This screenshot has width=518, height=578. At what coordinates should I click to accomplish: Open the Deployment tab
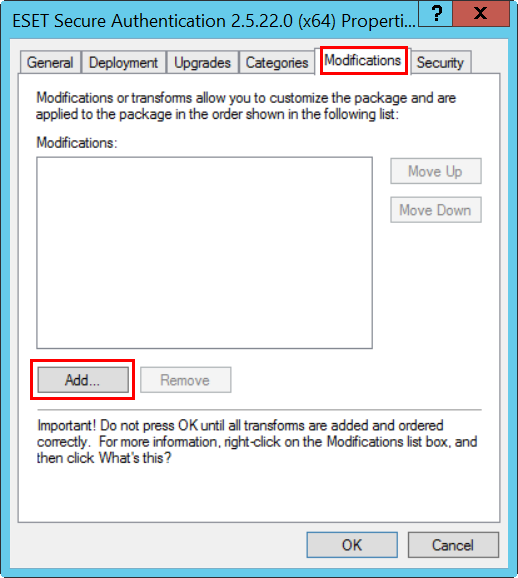click(x=124, y=63)
